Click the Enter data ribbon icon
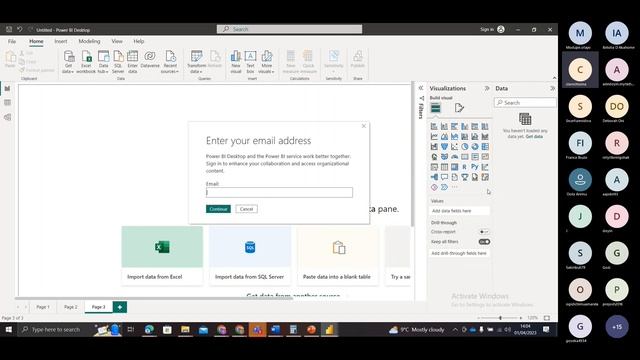Screen dimensions: 640x360 [x=133, y=62]
